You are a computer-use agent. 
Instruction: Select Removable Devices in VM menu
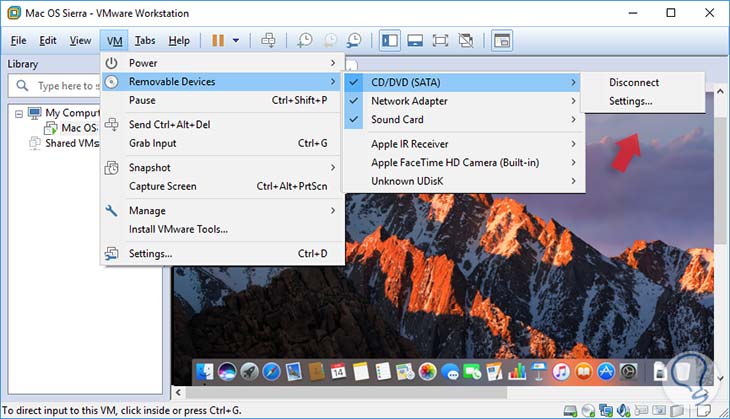click(223, 81)
